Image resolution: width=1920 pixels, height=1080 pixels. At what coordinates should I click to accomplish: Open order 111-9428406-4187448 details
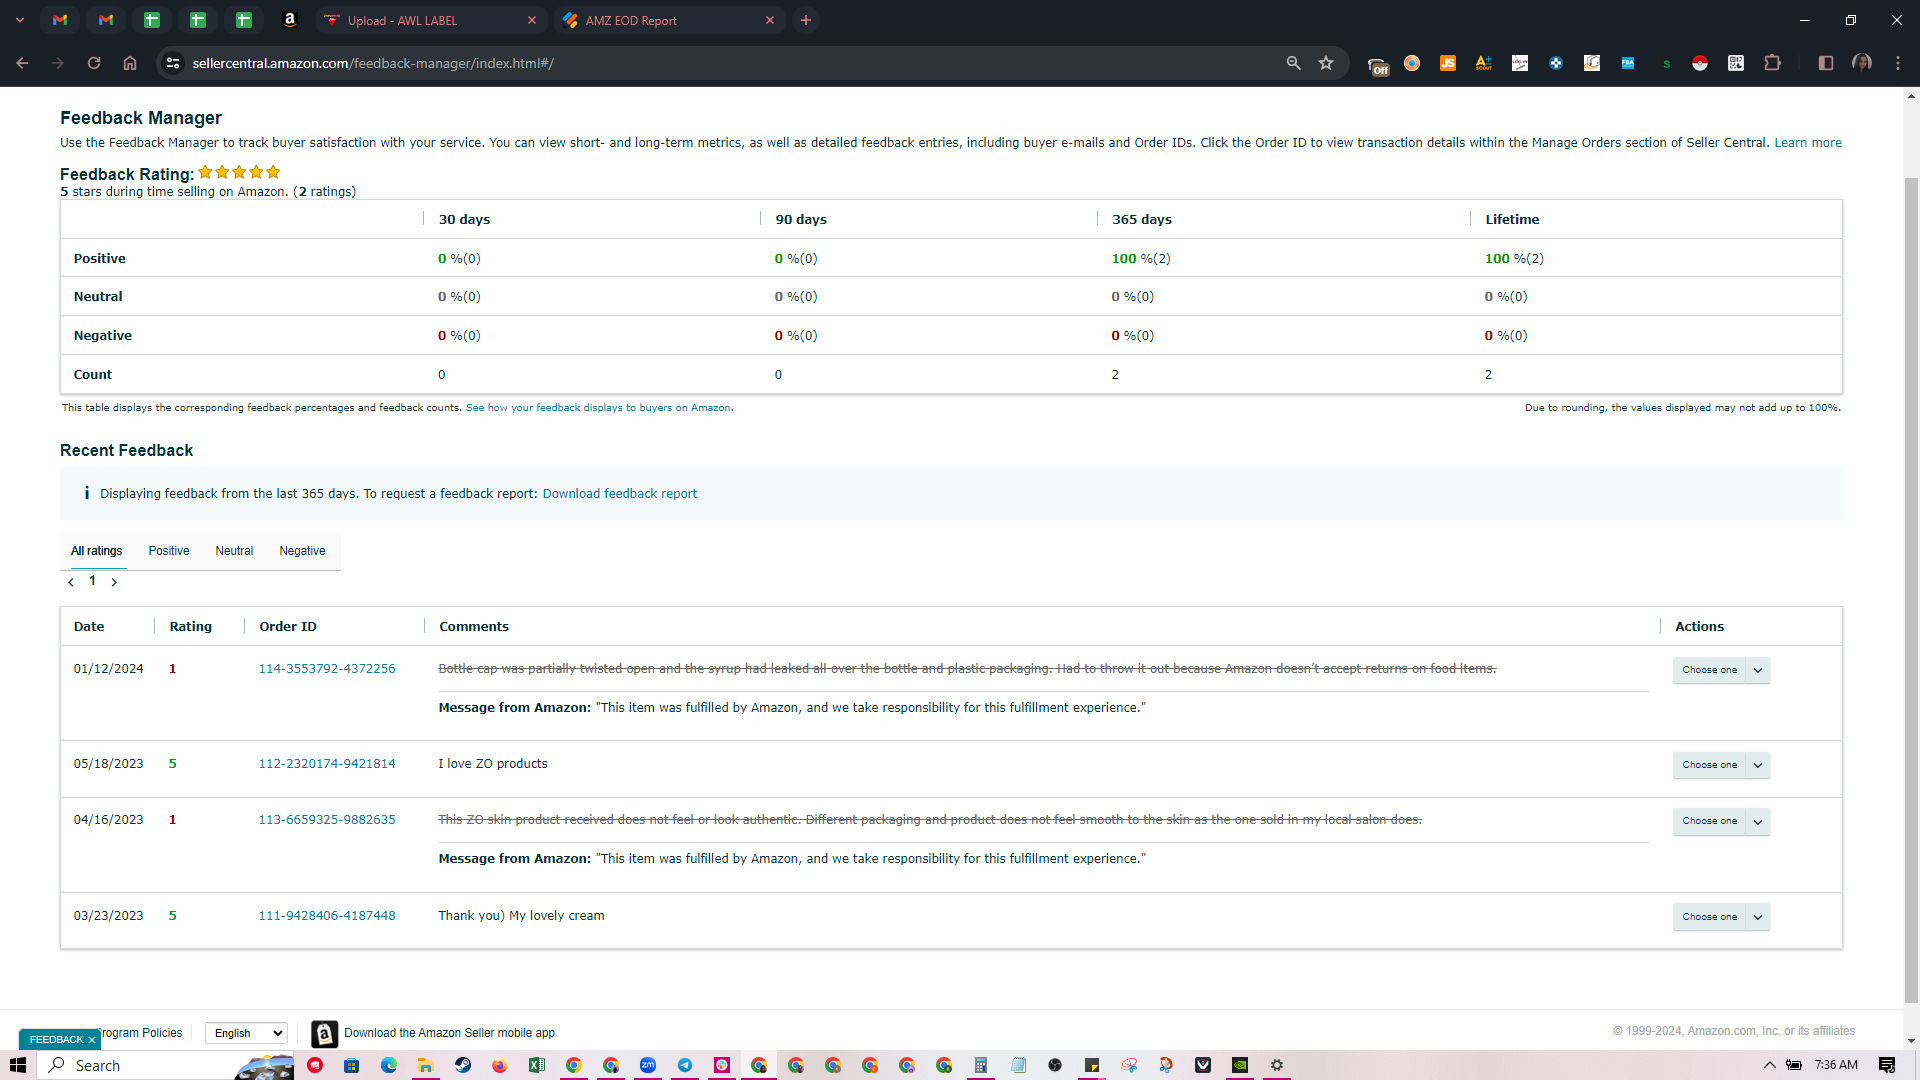[x=327, y=916]
